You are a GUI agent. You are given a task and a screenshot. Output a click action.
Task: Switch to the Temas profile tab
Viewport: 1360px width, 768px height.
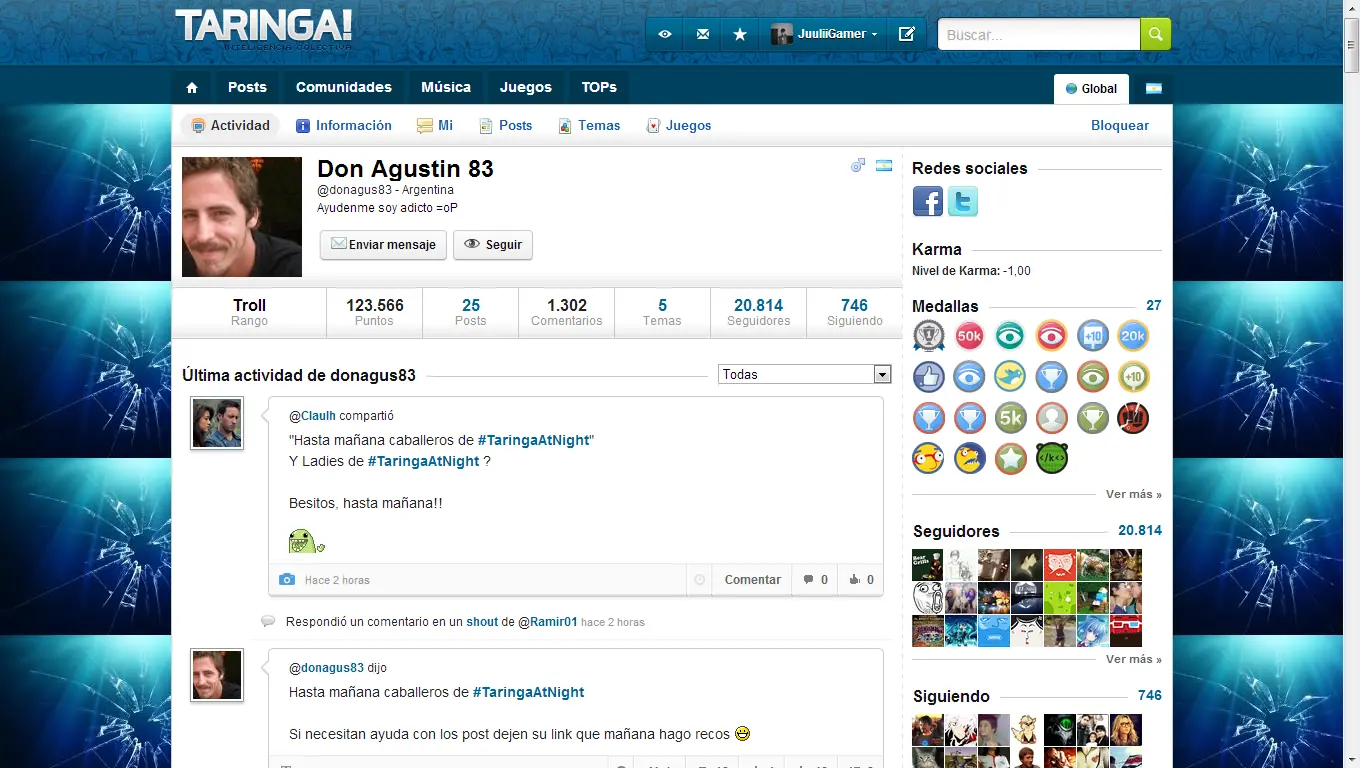point(589,125)
